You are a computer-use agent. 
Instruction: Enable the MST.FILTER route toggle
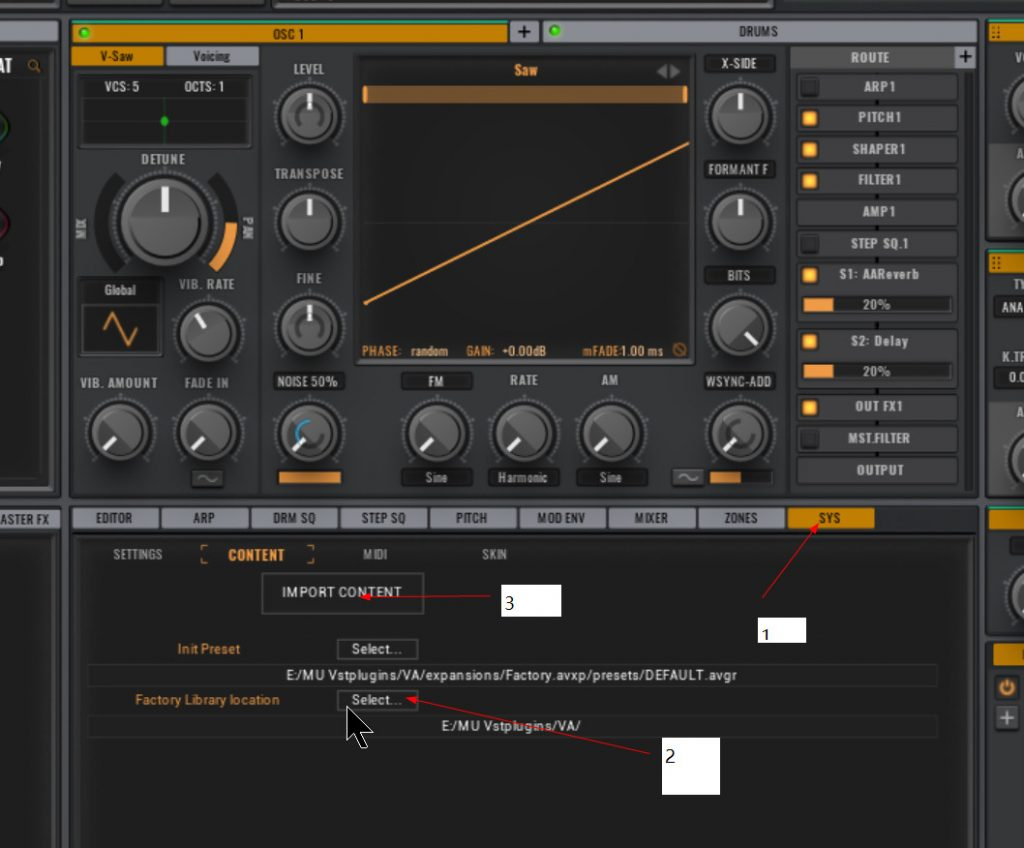808,438
